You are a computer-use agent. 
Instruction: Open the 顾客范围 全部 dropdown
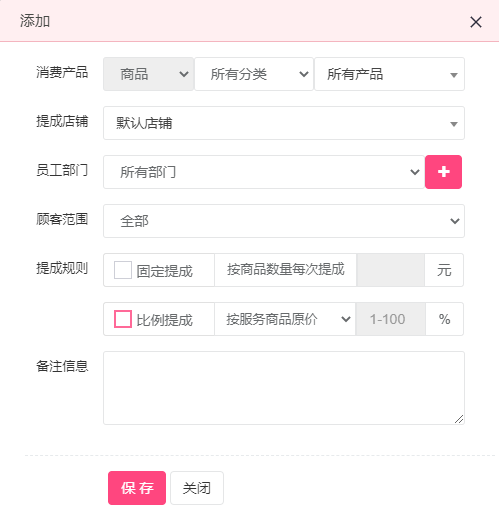click(x=284, y=221)
